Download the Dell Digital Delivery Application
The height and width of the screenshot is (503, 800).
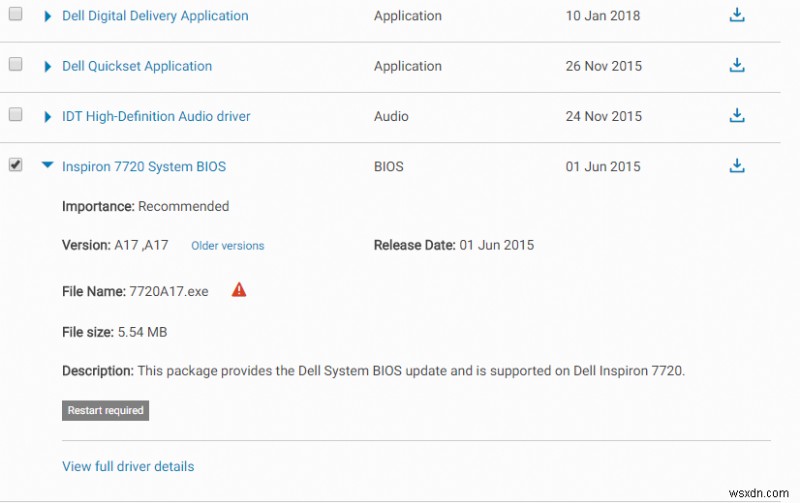(737, 16)
